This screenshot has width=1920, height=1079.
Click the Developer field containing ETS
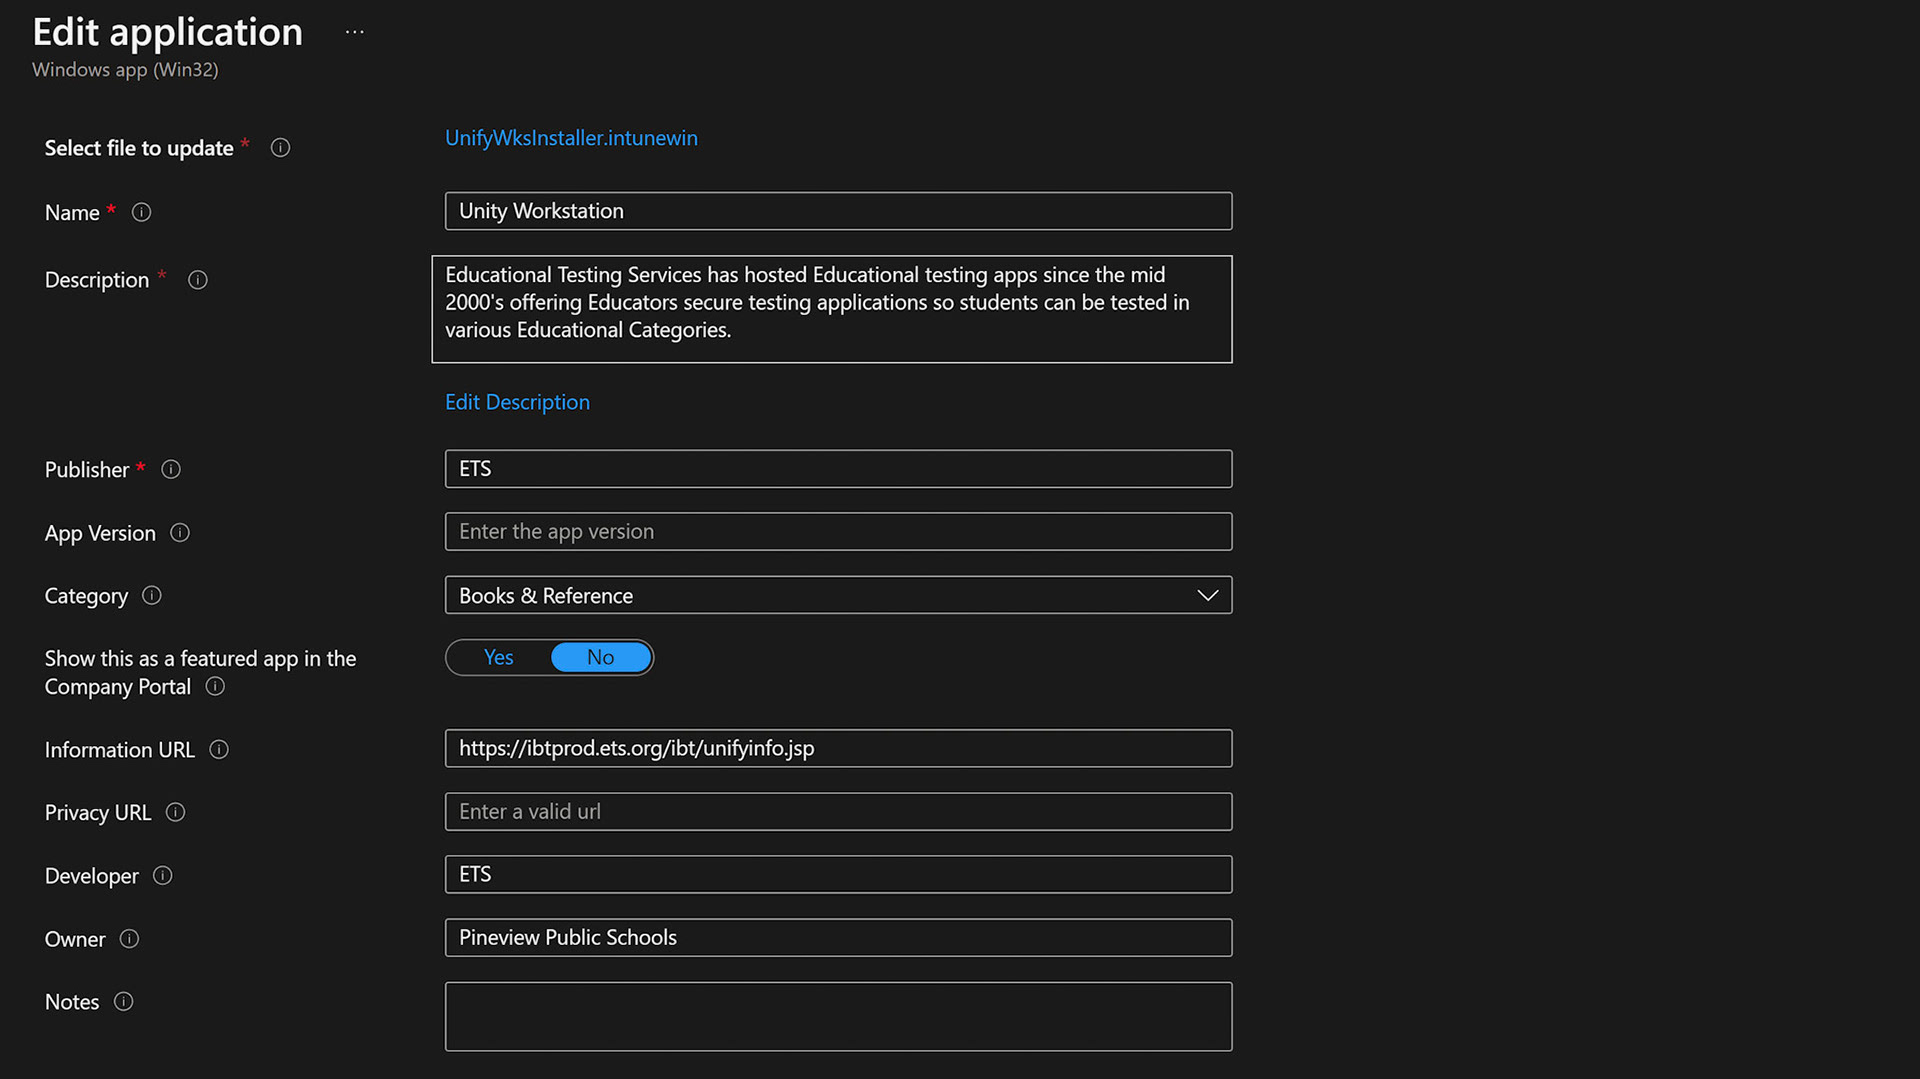838,874
